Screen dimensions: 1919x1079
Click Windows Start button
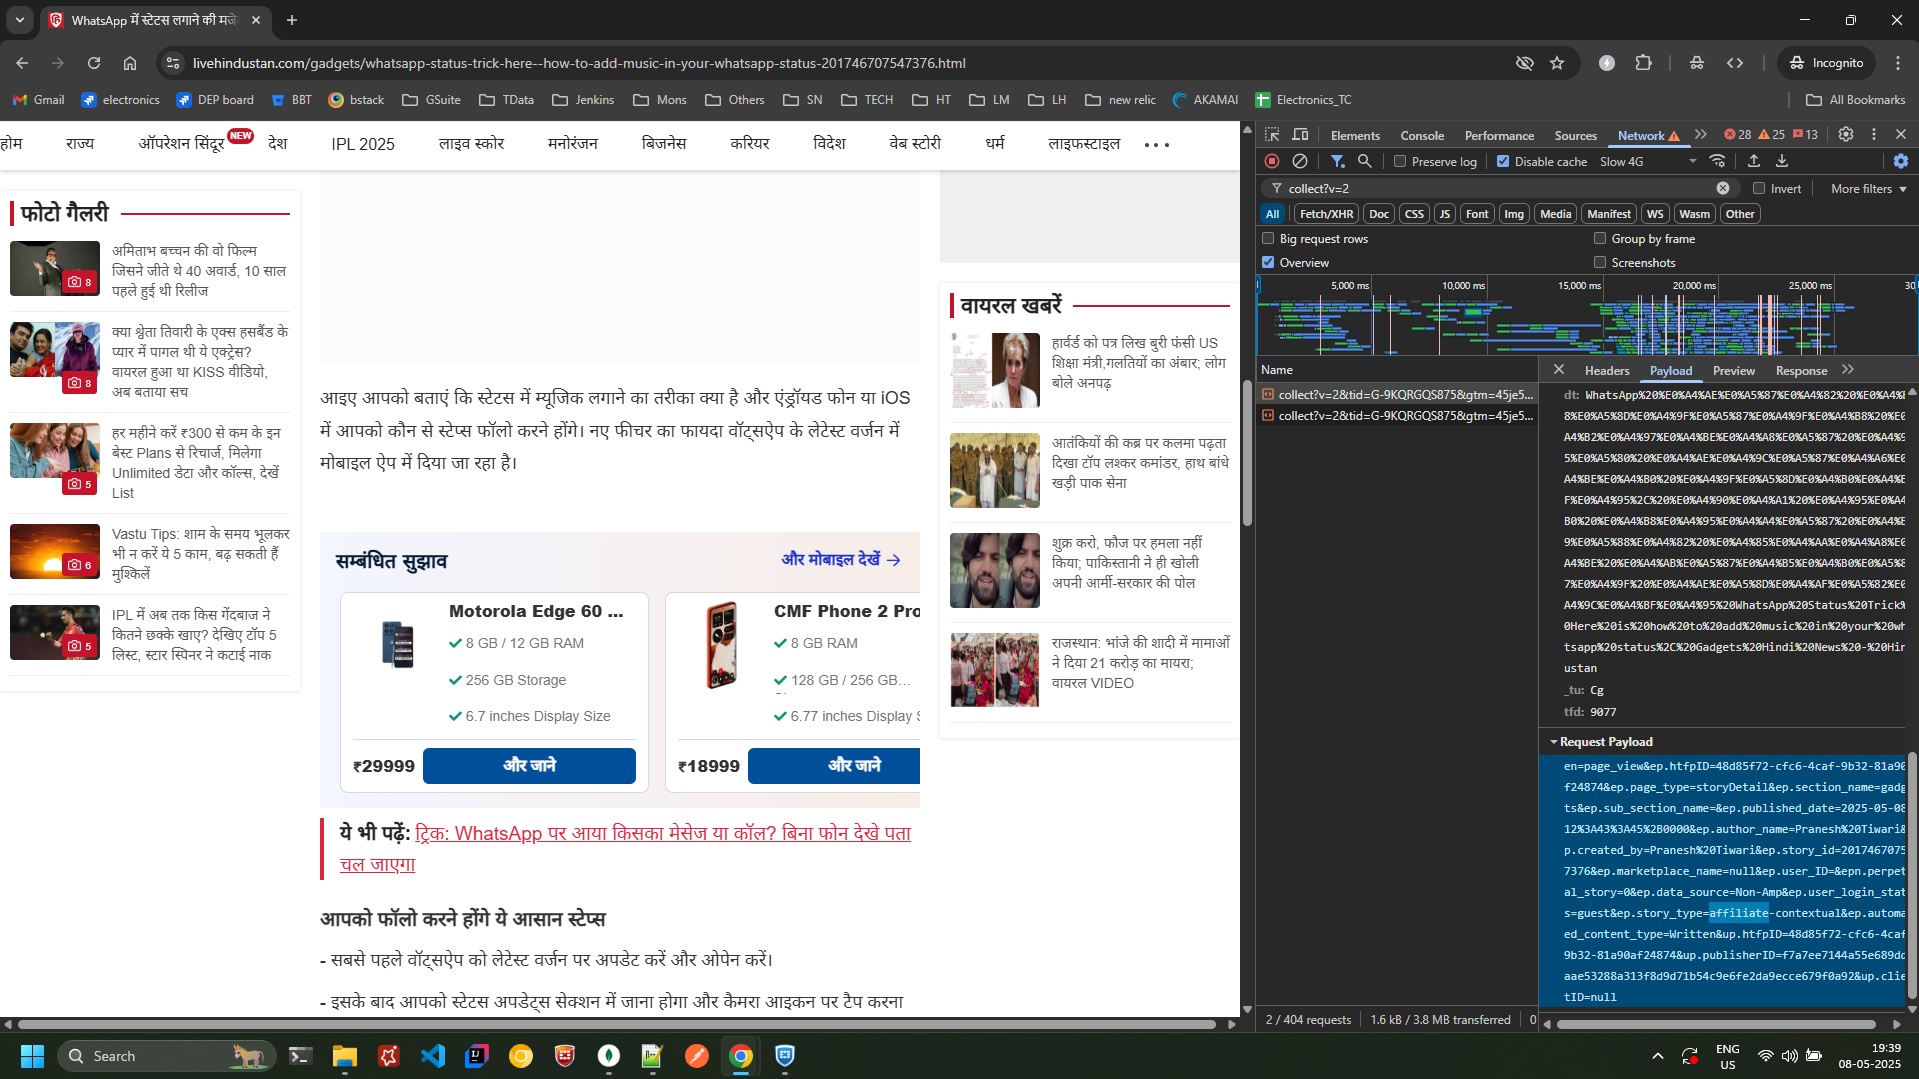tap(32, 1056)
